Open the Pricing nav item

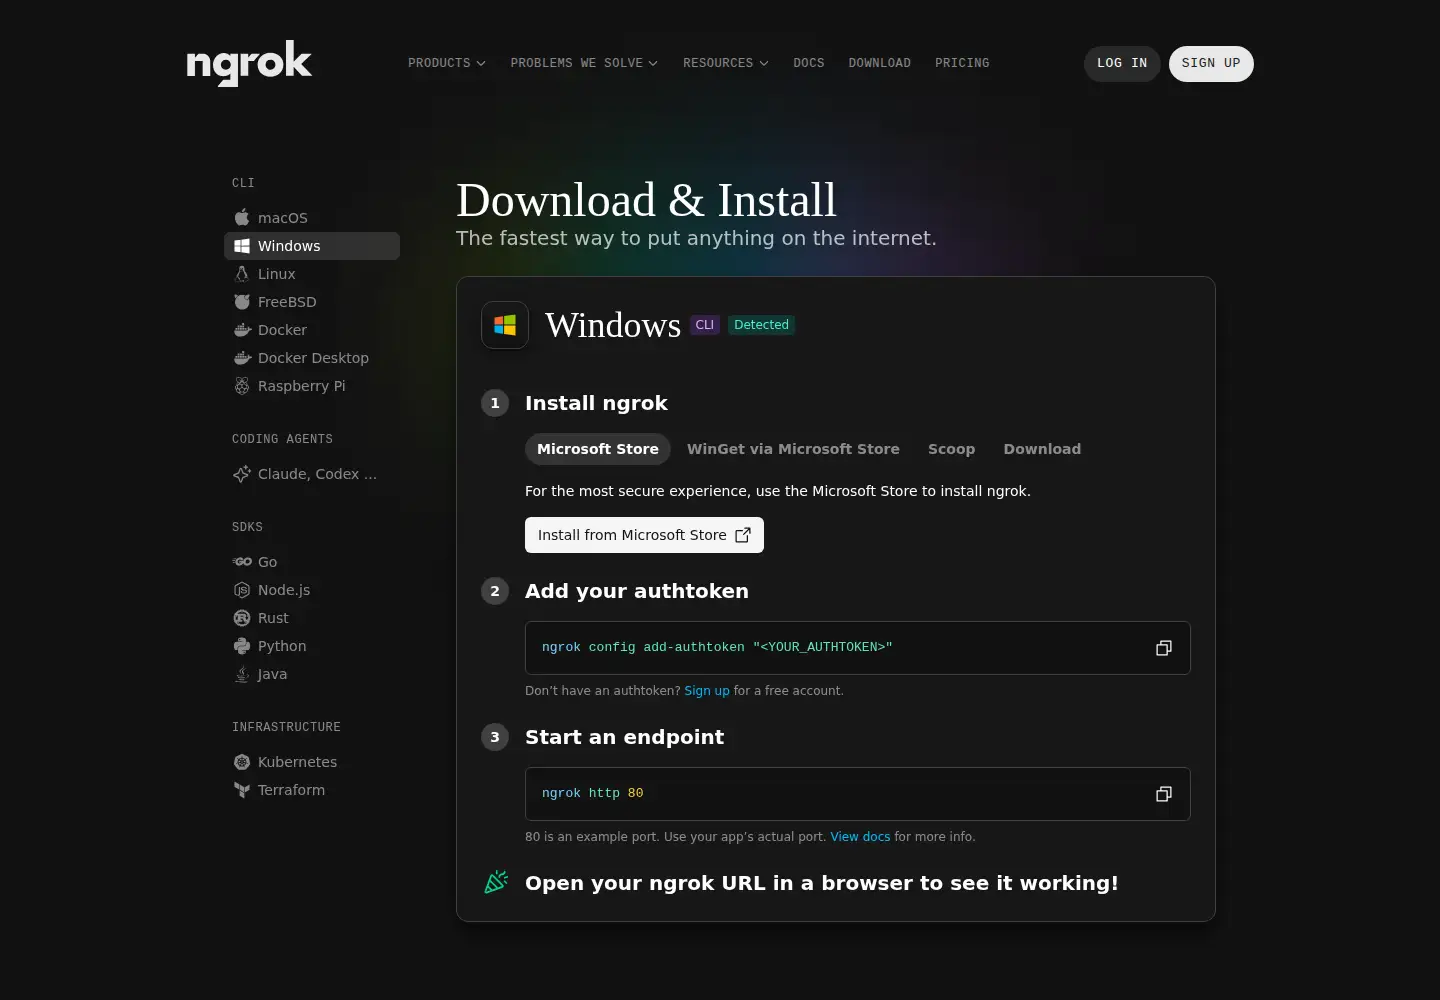click(x=962, y=63)
